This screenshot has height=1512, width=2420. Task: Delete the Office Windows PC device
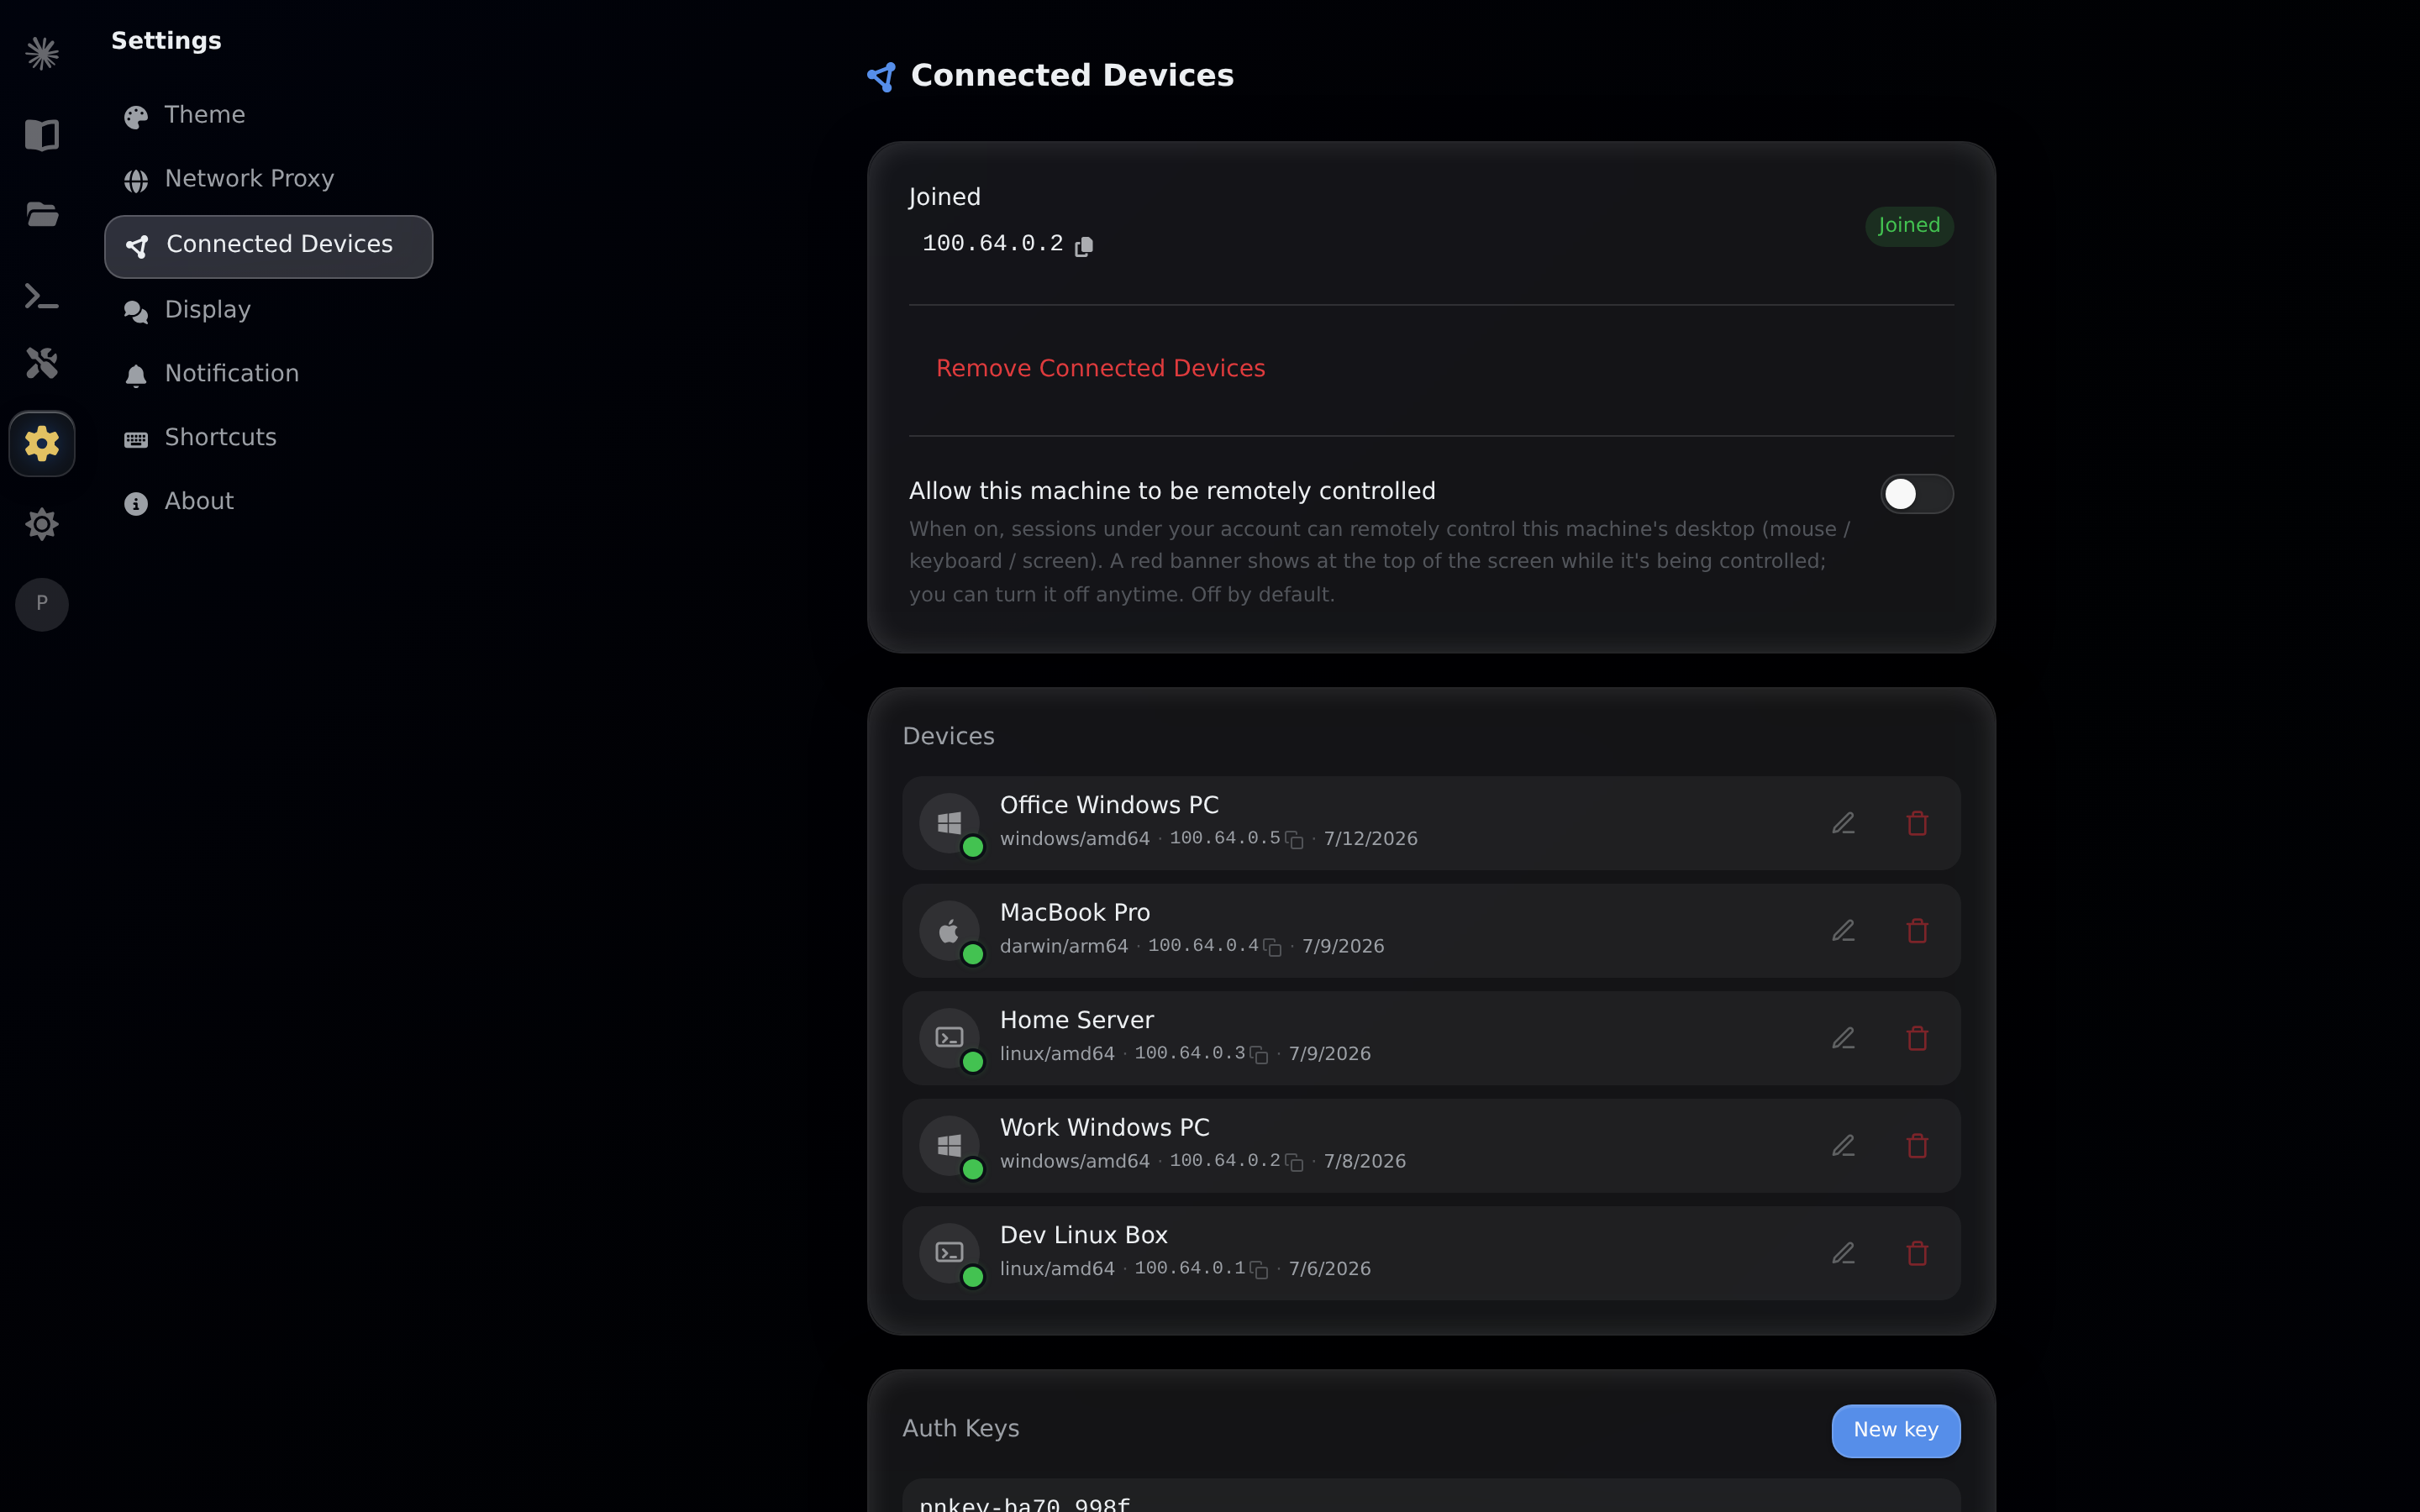click(x=1917, y=823)
